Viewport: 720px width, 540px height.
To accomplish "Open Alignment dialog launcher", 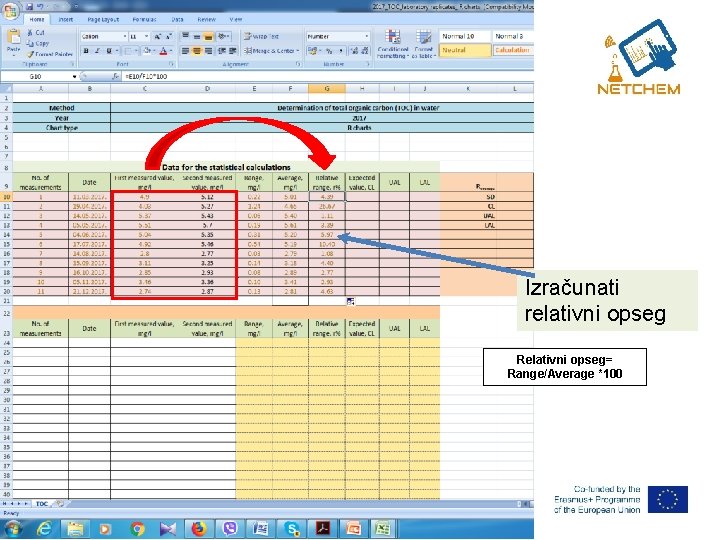I will (x=298, y=64).
